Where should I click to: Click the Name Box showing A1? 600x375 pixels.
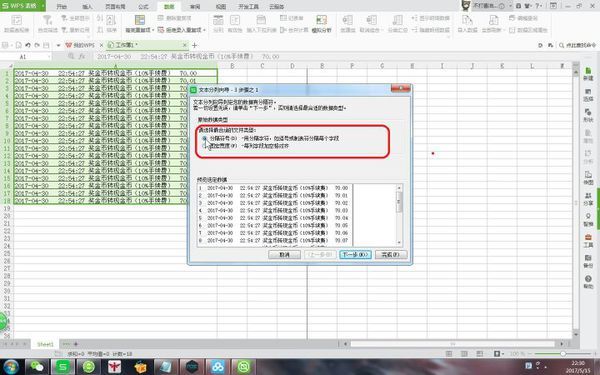tap(25, 57)
